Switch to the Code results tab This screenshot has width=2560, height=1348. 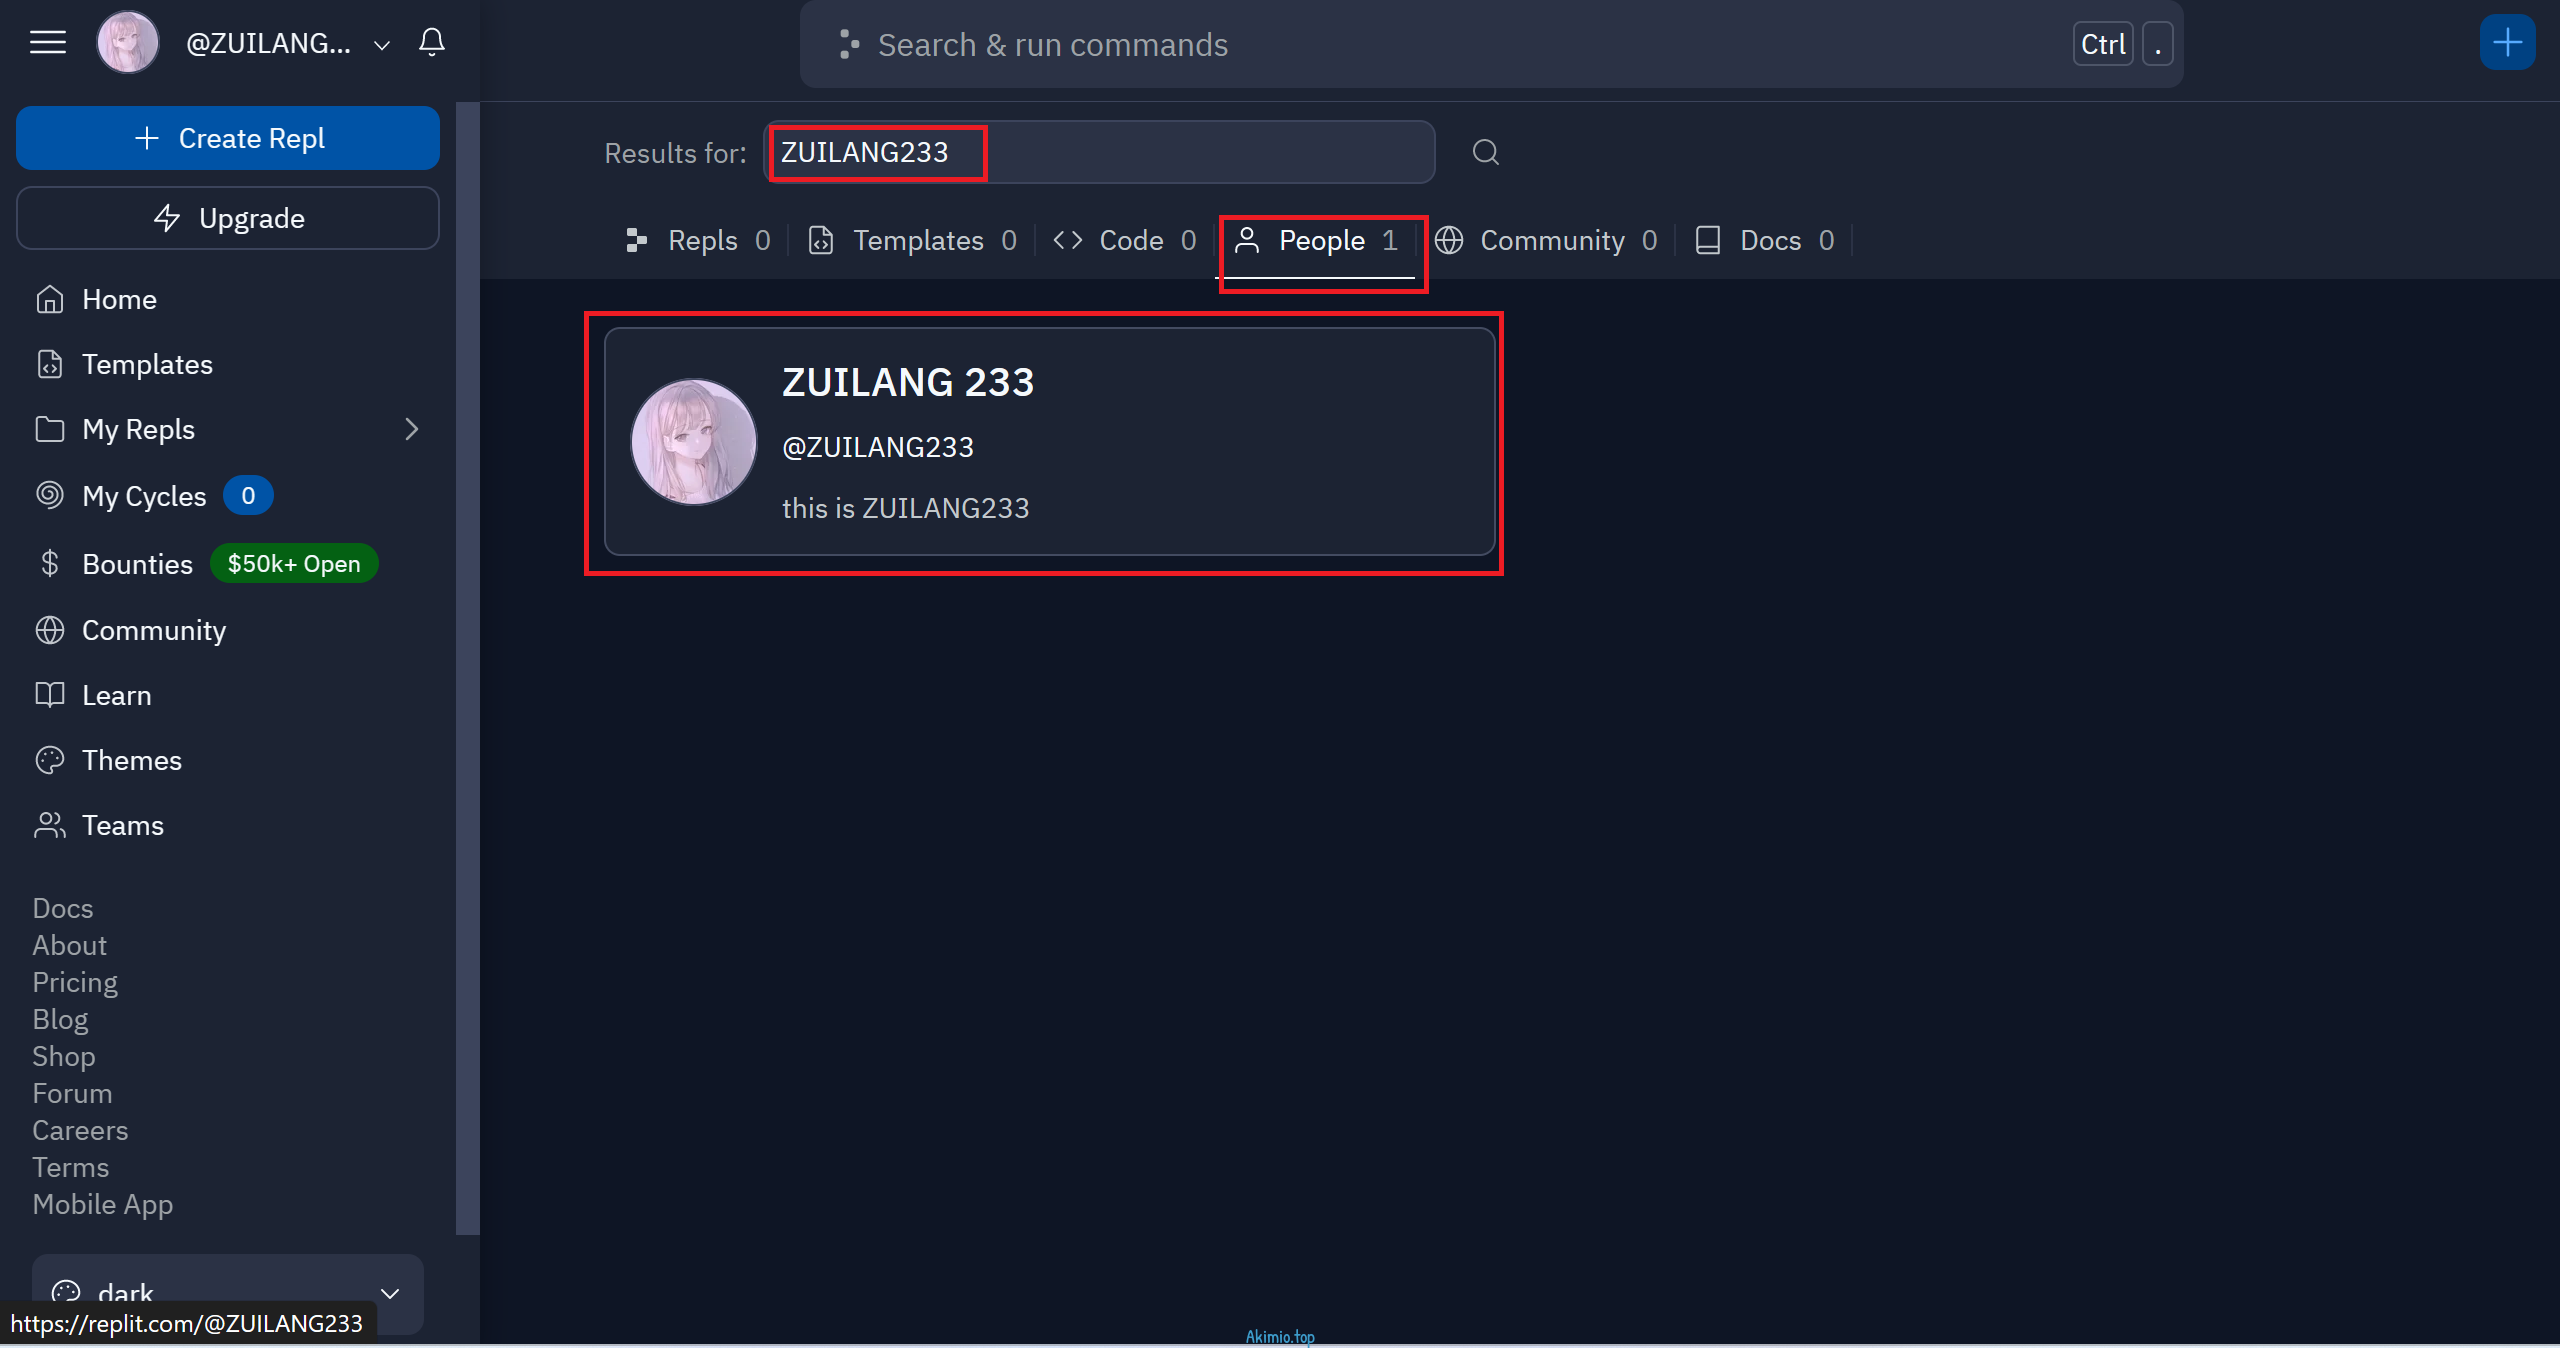point(1131,240)
